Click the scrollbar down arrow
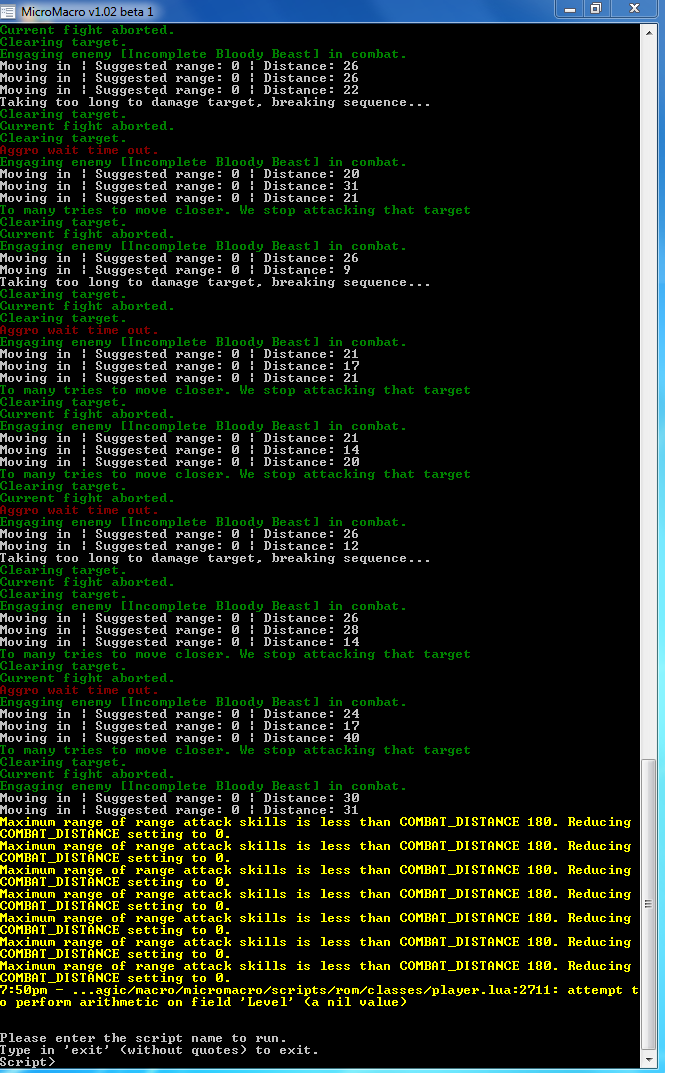 [650, 1062]
